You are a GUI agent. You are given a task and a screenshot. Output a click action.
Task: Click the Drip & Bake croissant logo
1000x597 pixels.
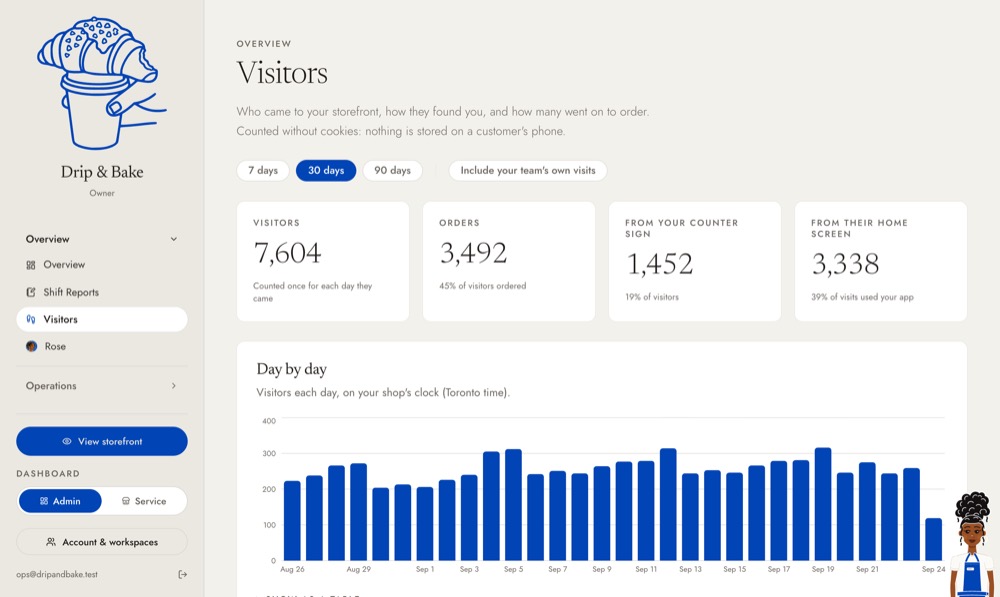tap(102, 83)
